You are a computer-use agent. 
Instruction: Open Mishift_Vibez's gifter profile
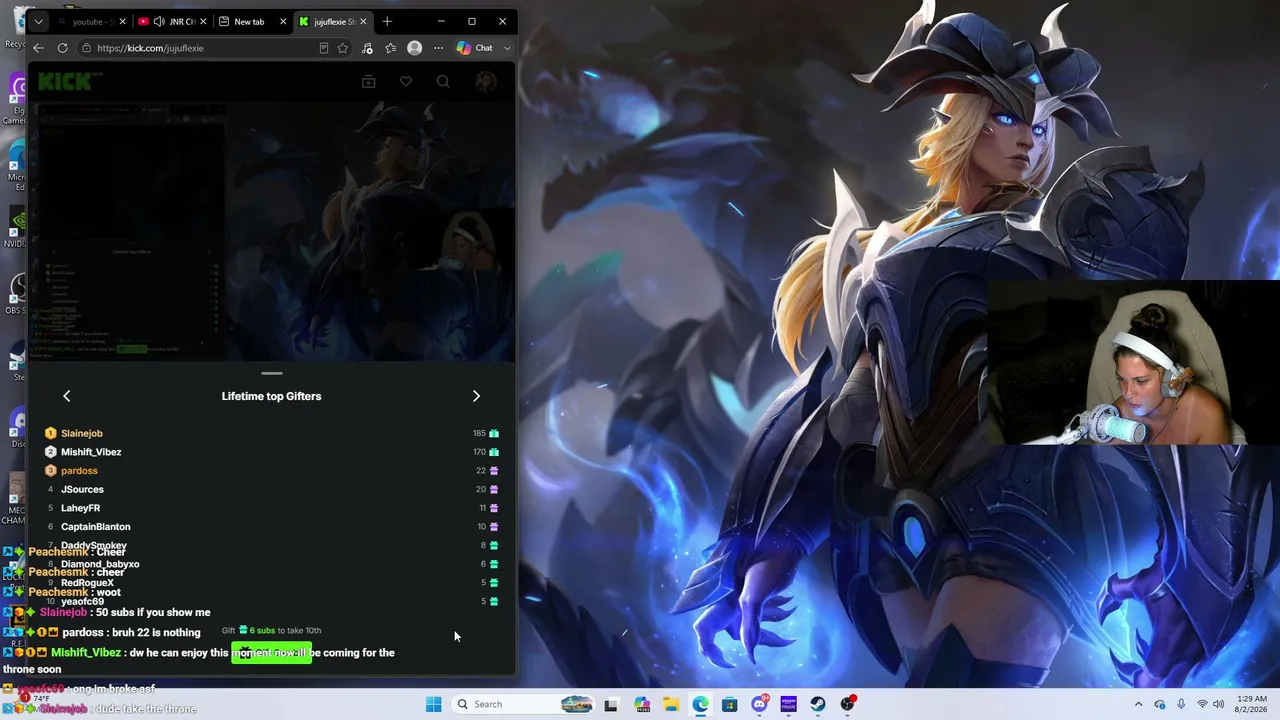click(91, 452)
